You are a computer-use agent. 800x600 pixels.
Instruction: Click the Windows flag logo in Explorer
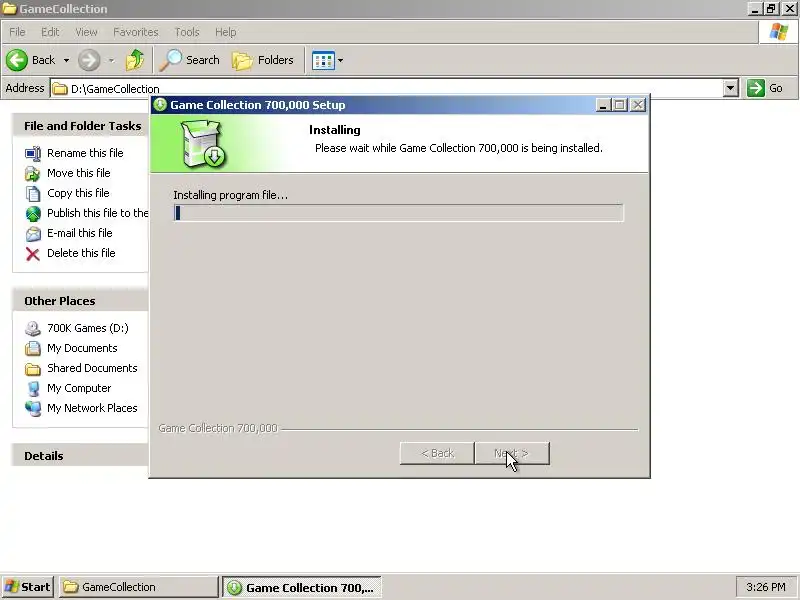point(779,32)
